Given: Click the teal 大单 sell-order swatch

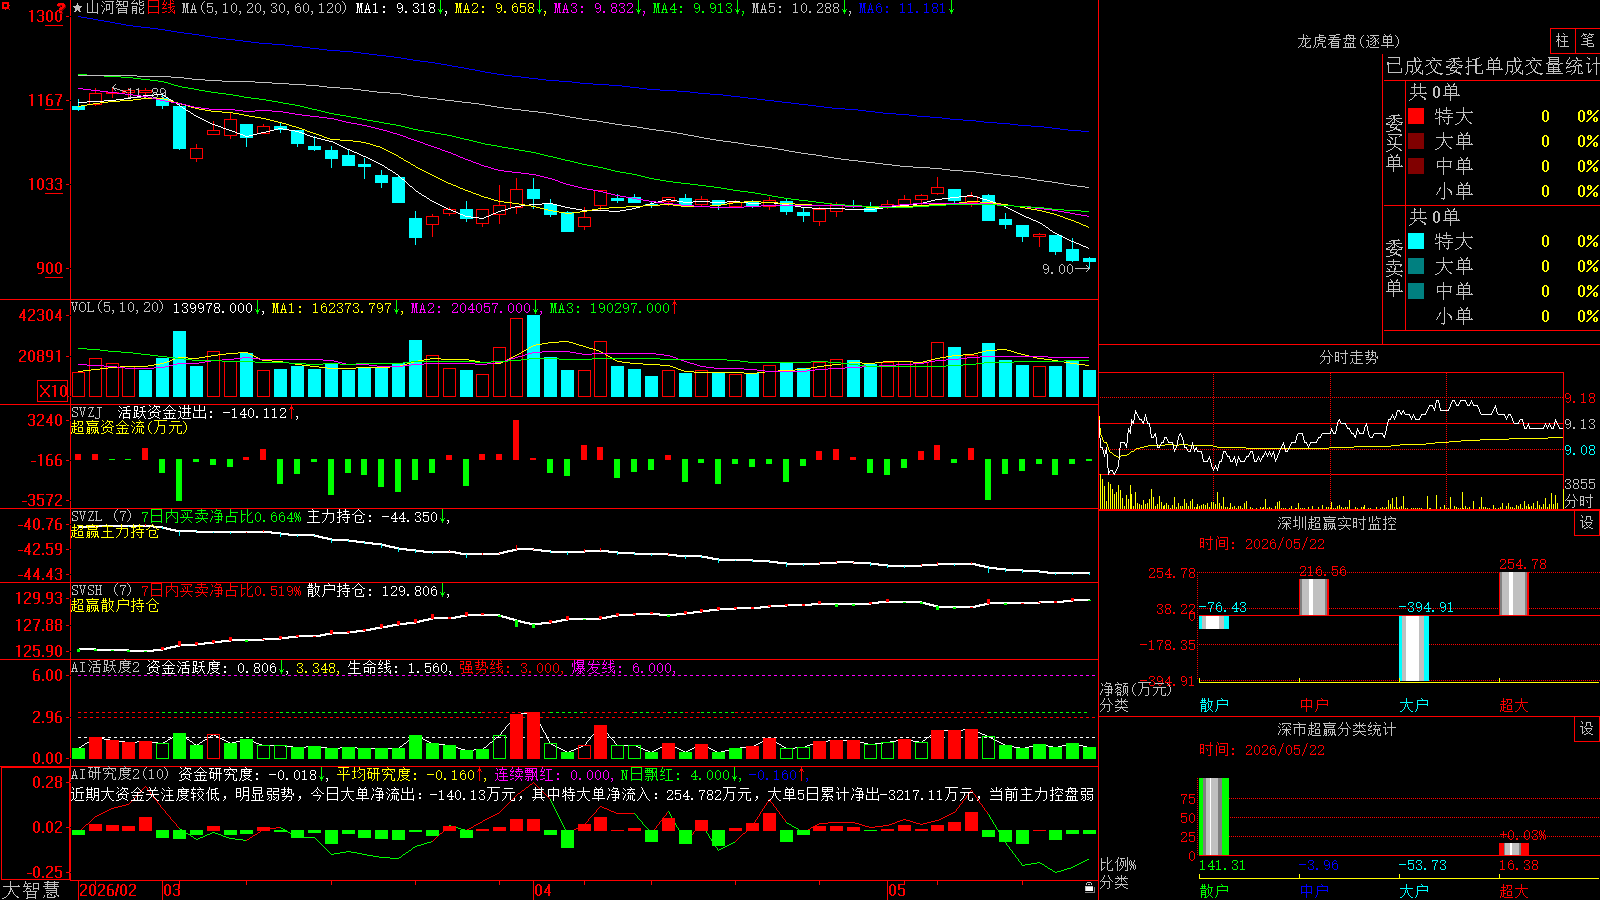Looking at the screenshot, I should pos(1416,266).
